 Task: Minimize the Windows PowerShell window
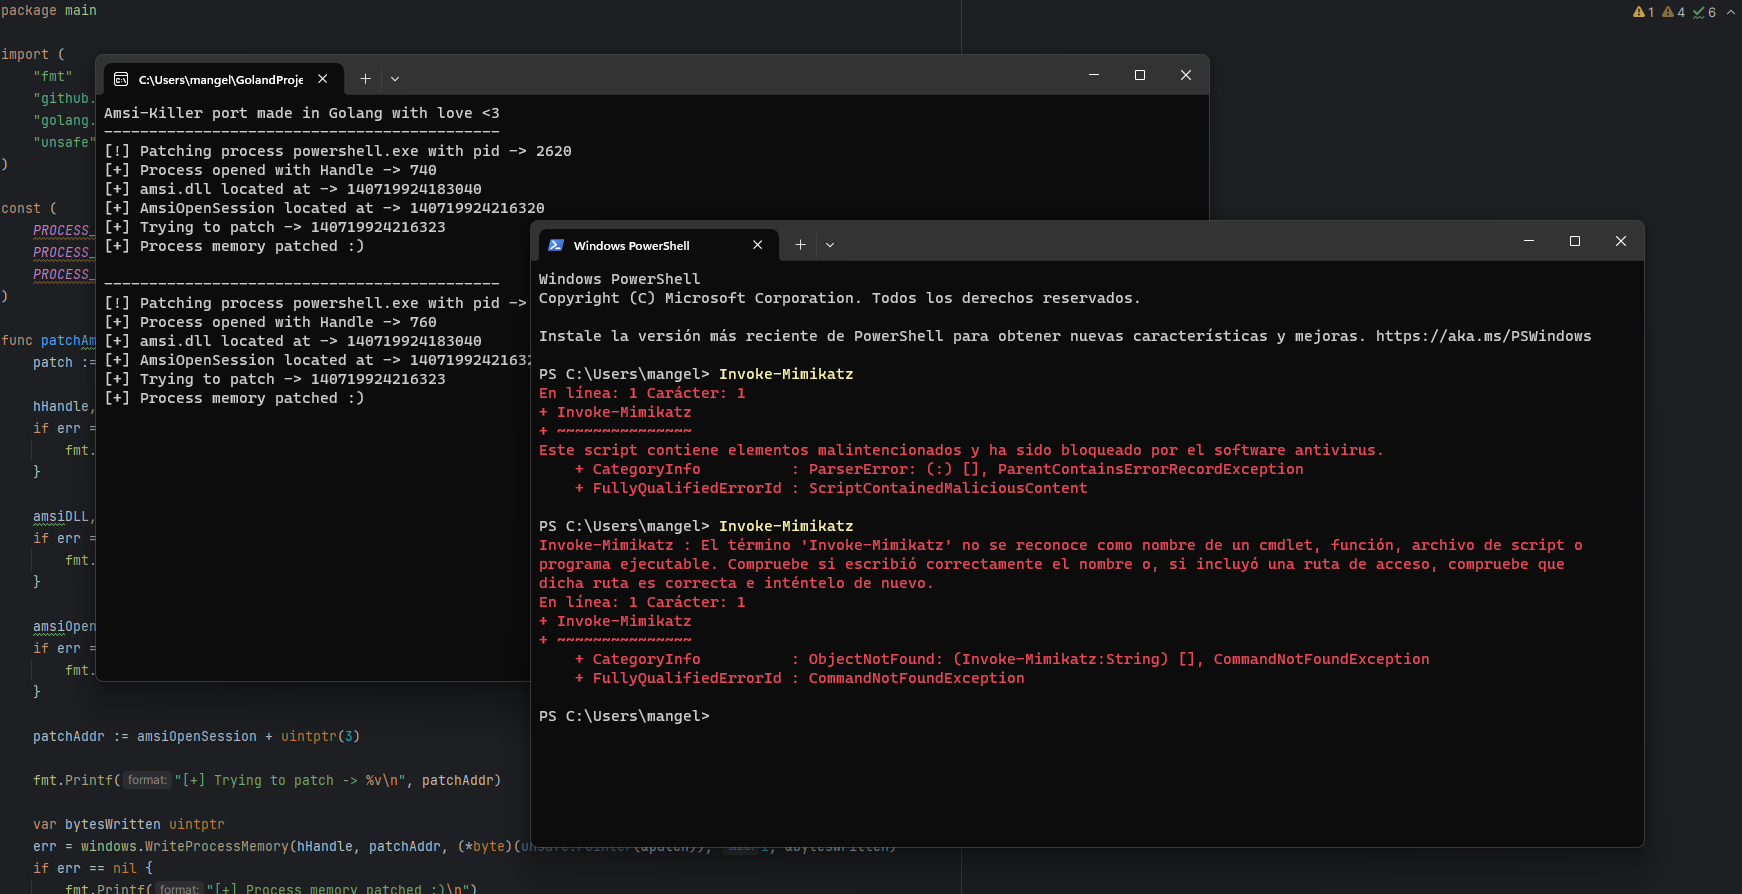pyautogui.click(x=1529, y=241)
